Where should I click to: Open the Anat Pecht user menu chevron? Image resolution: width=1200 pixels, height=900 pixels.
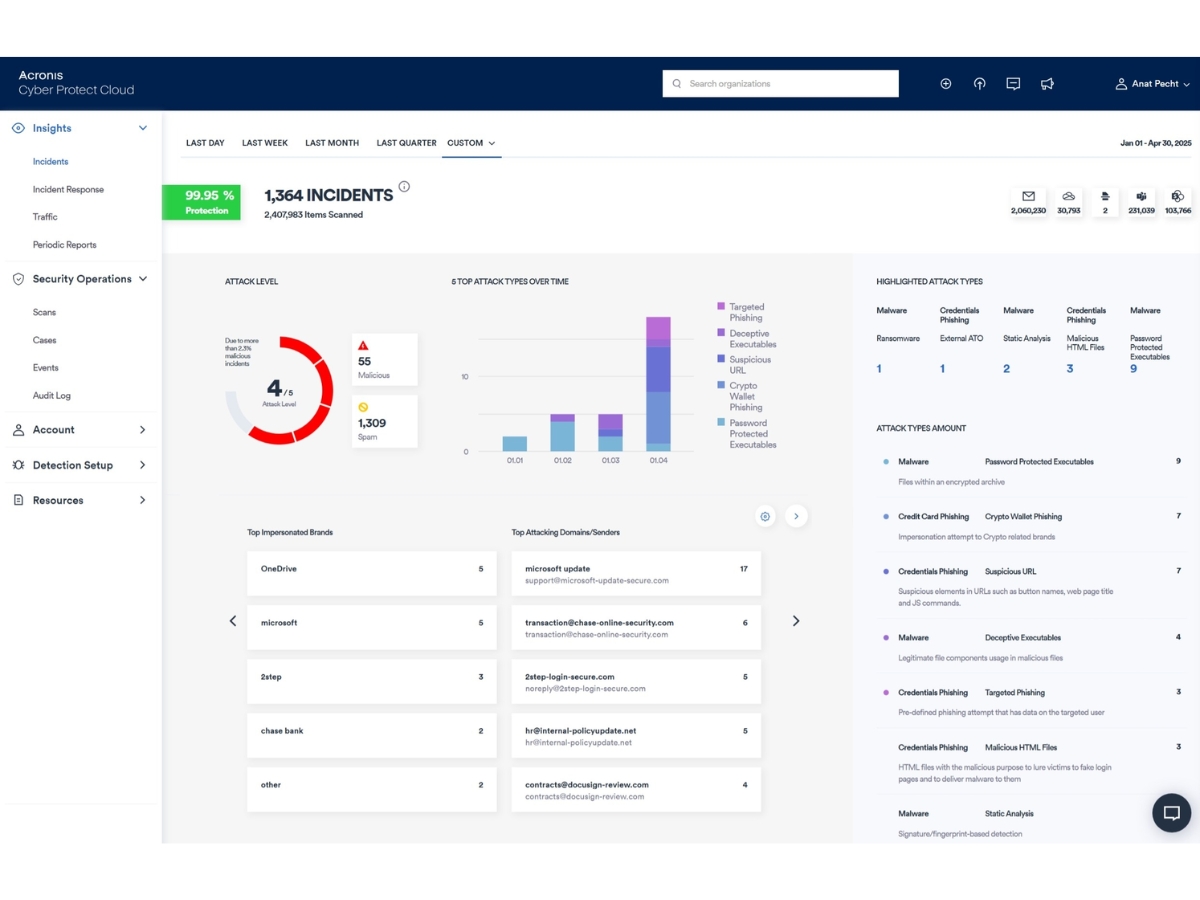coord(1187,85)
